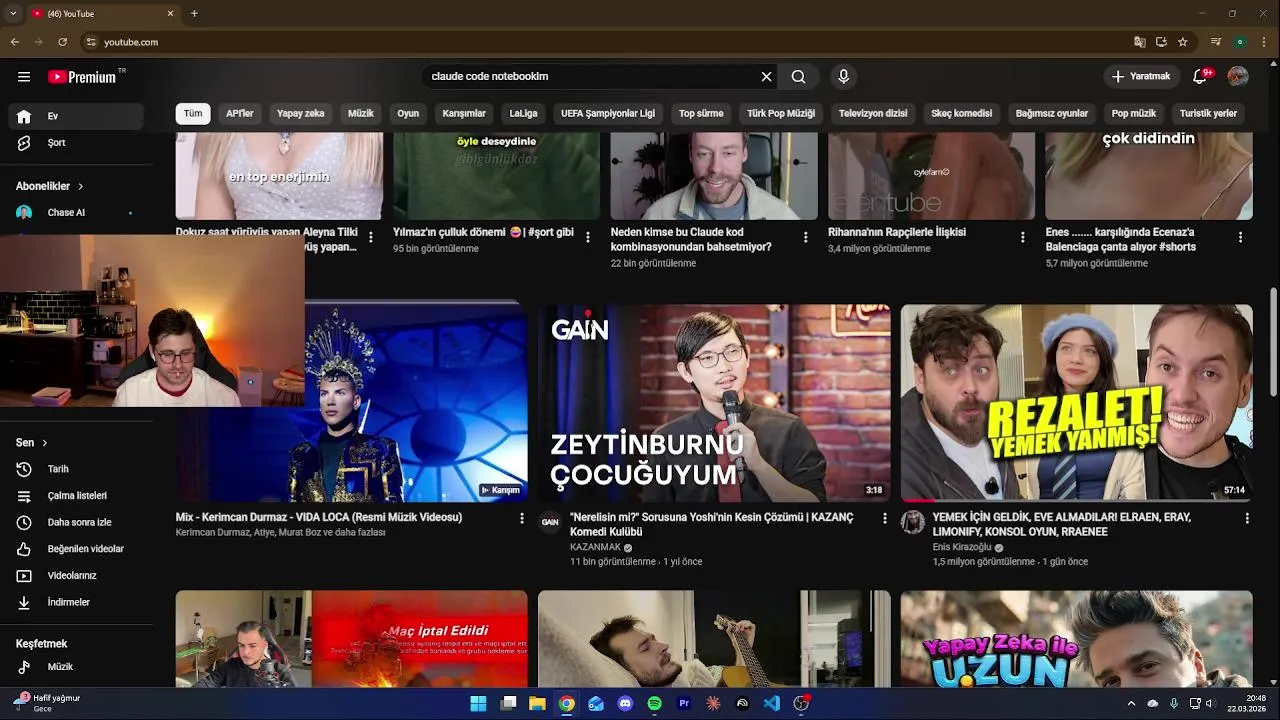Select the Skeç komedisi chip
This screenshot has height=720, width=1280.
(x=962, y=114)
